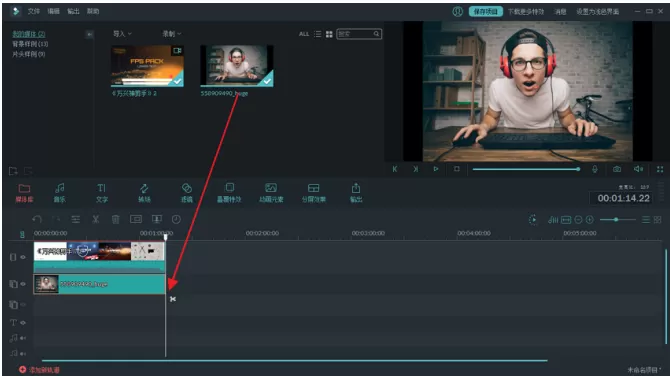Collapse the media library sidebar arrow
The height and width of the screenshot is (376, 670).
[x=89, y=34]
